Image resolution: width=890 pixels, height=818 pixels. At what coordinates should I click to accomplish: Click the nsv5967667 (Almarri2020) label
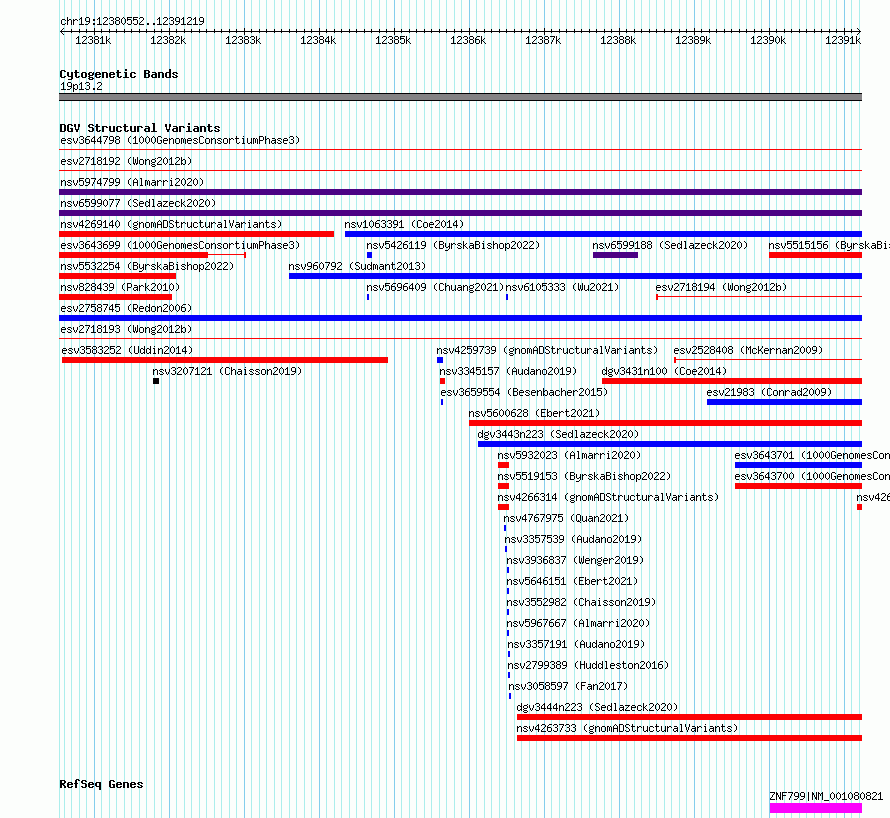(x=578, y=623)
